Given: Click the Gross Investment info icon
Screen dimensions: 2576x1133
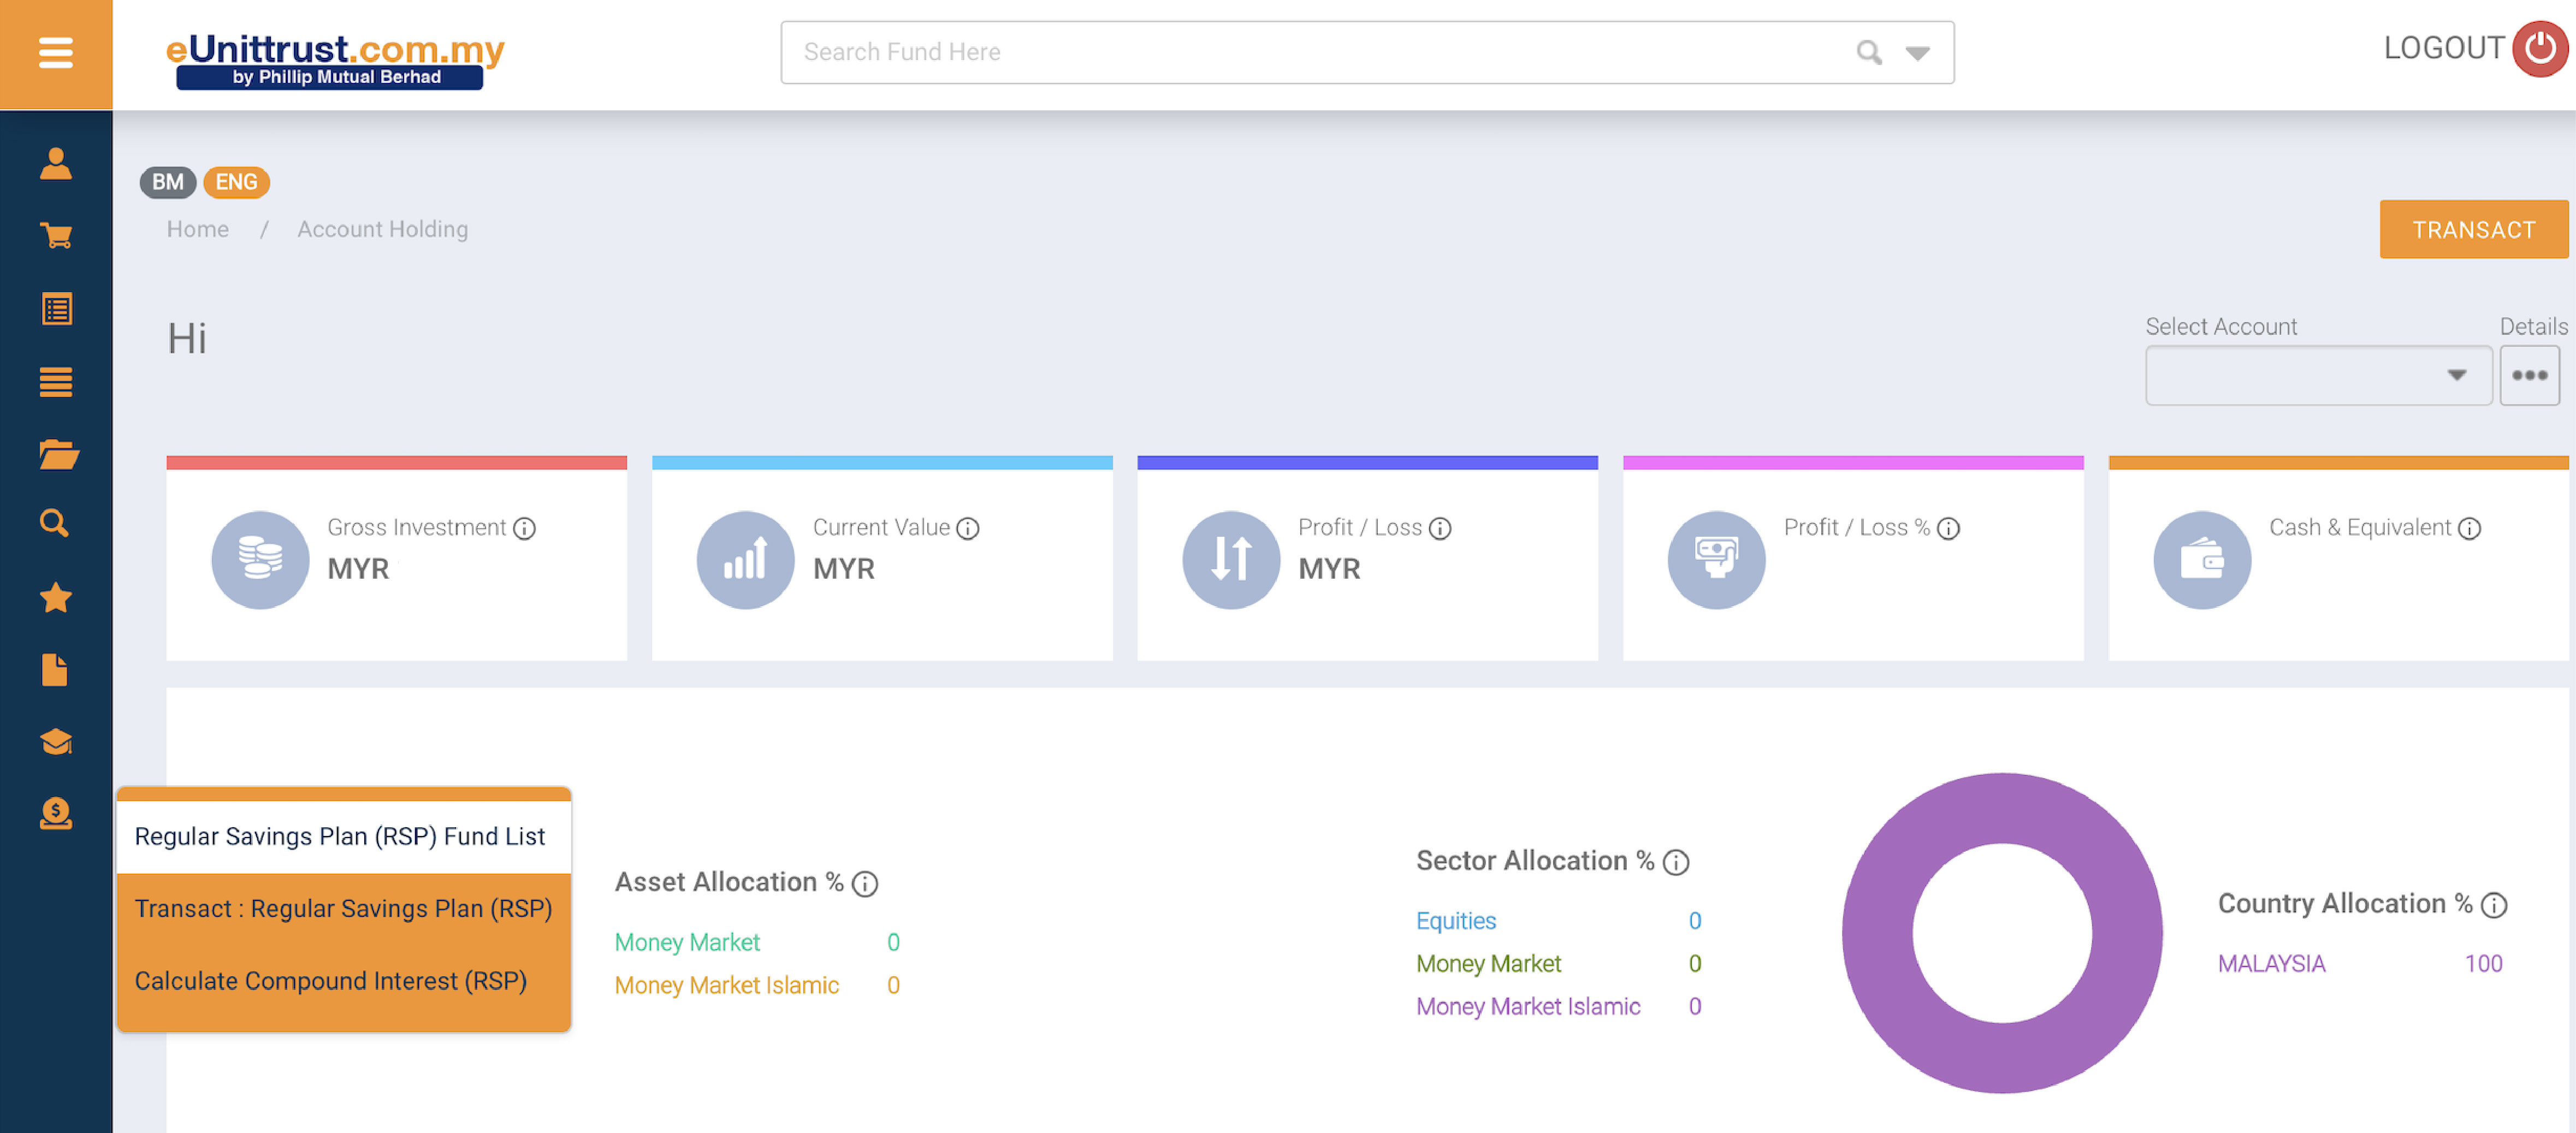Looking at the screenshot, I should tap(524, 528).
